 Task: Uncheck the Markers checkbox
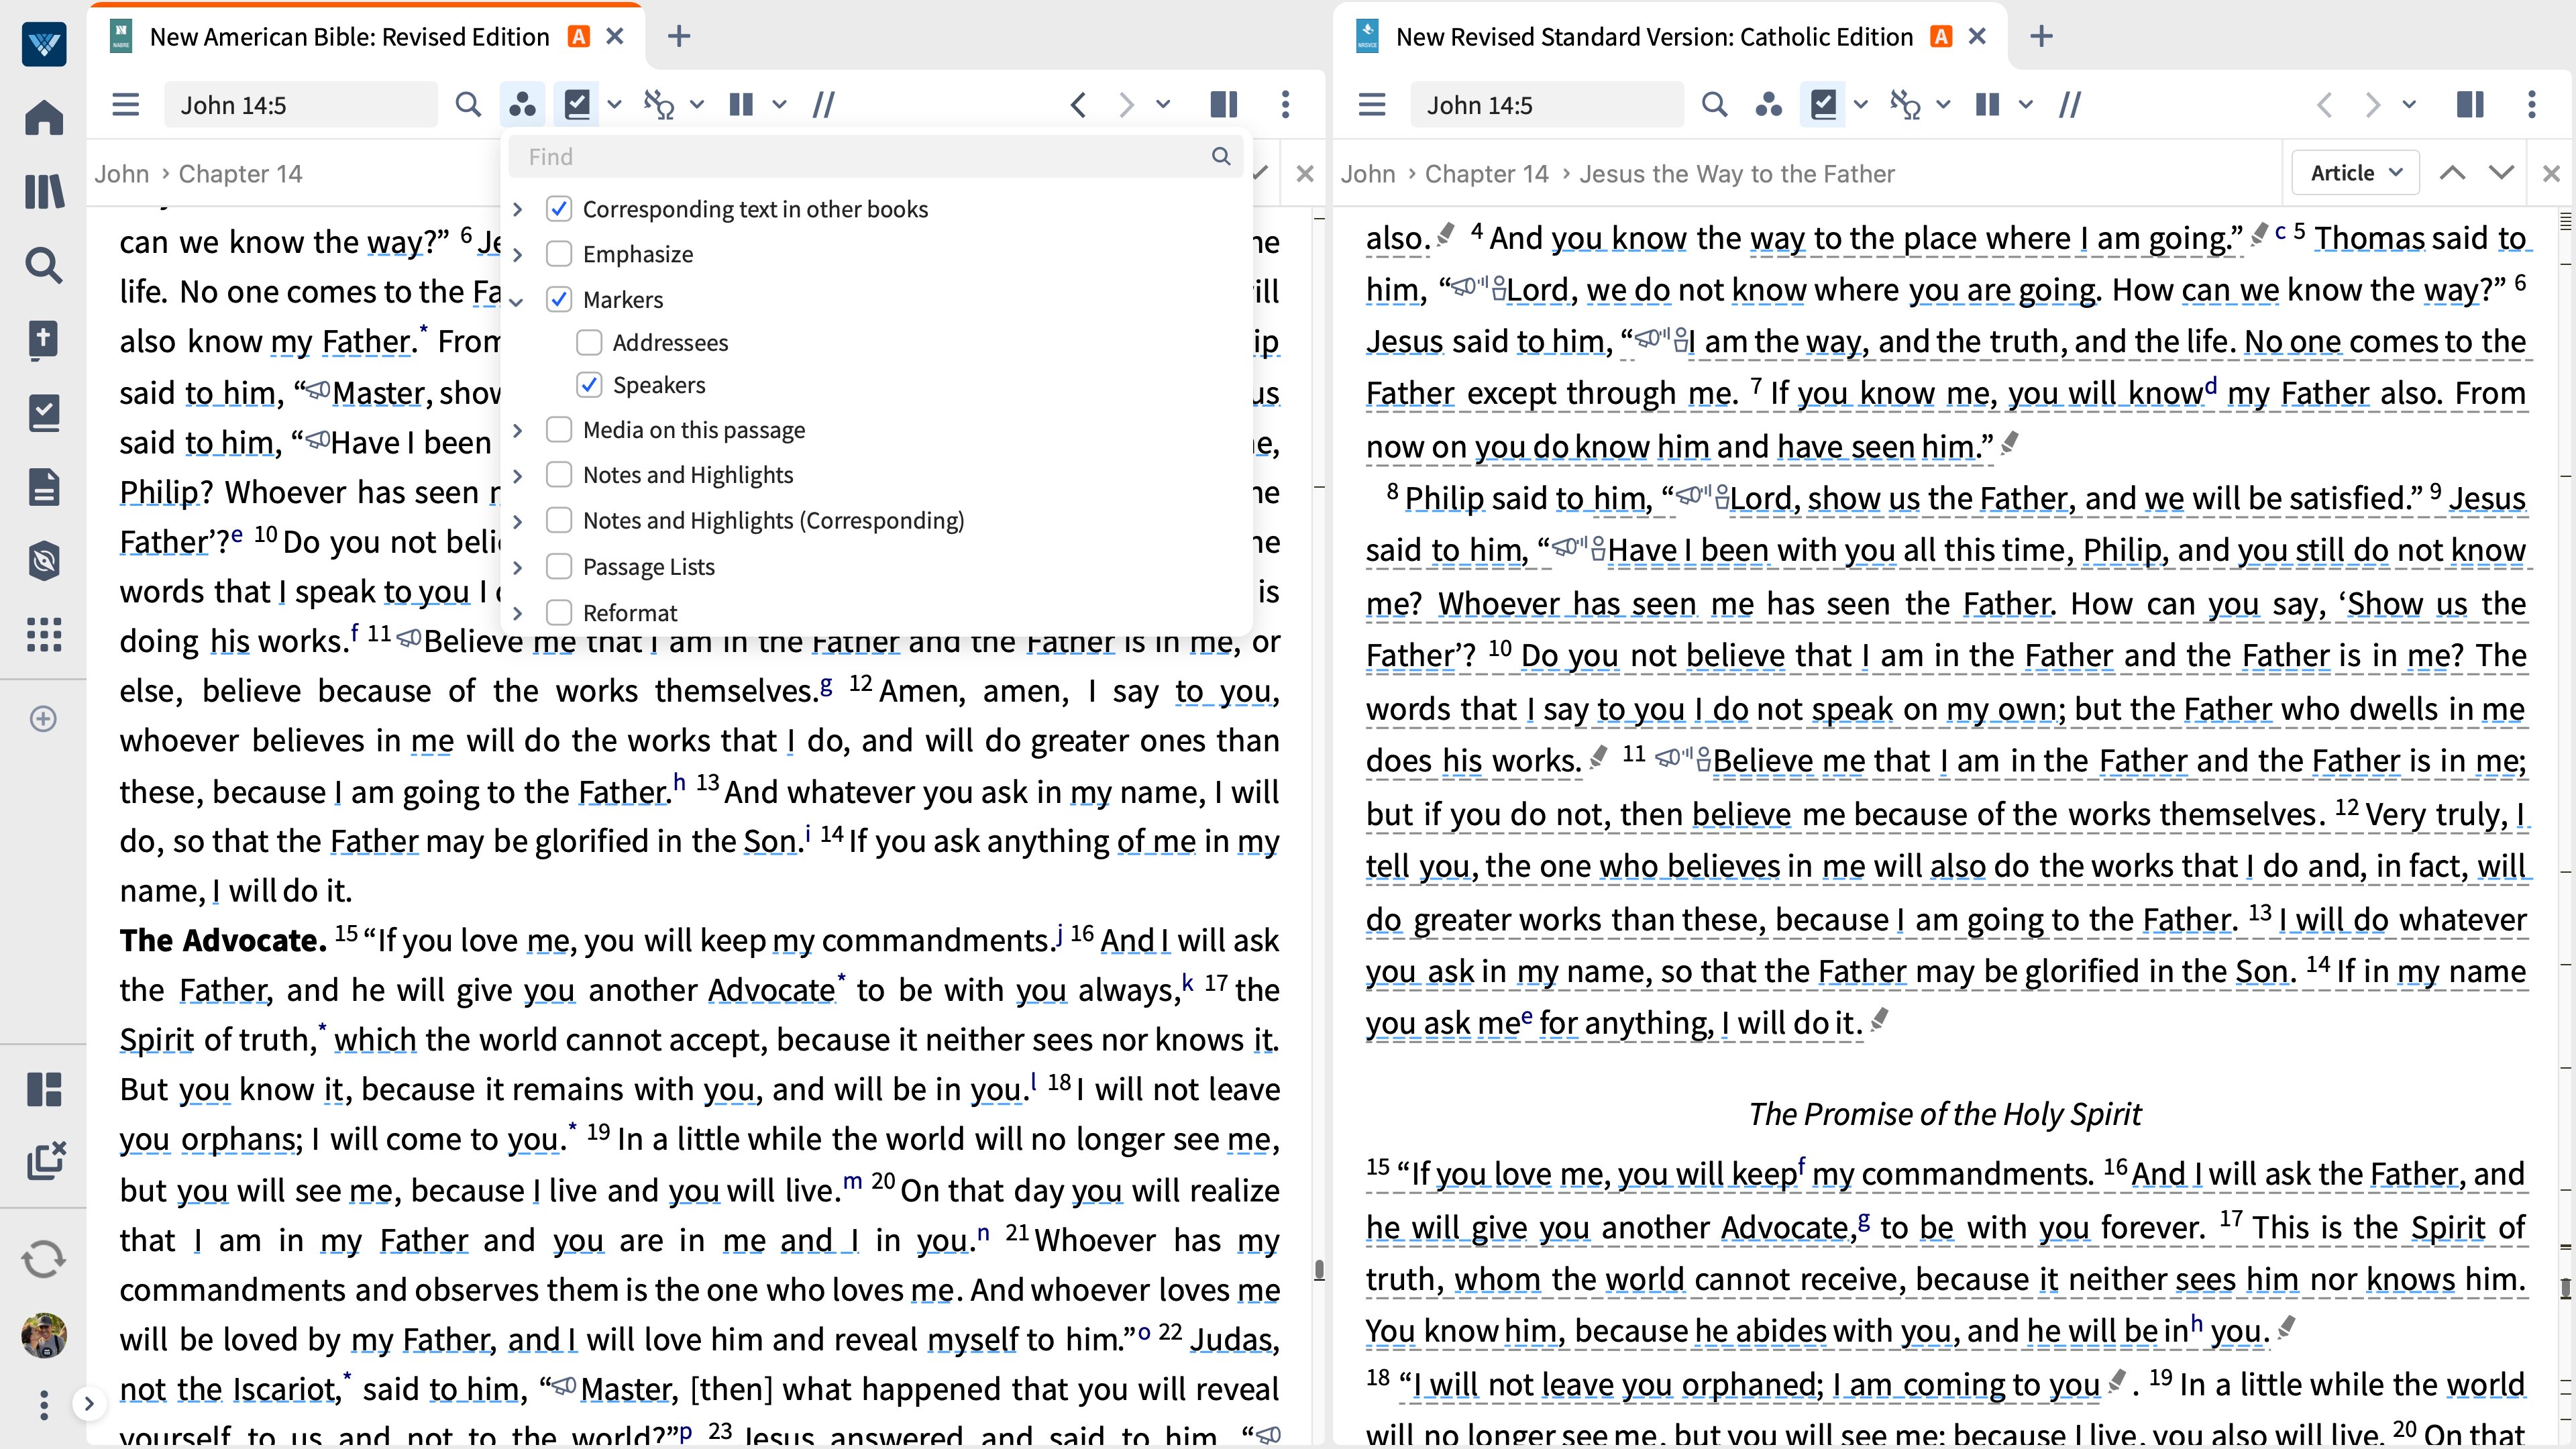[559, 299]
